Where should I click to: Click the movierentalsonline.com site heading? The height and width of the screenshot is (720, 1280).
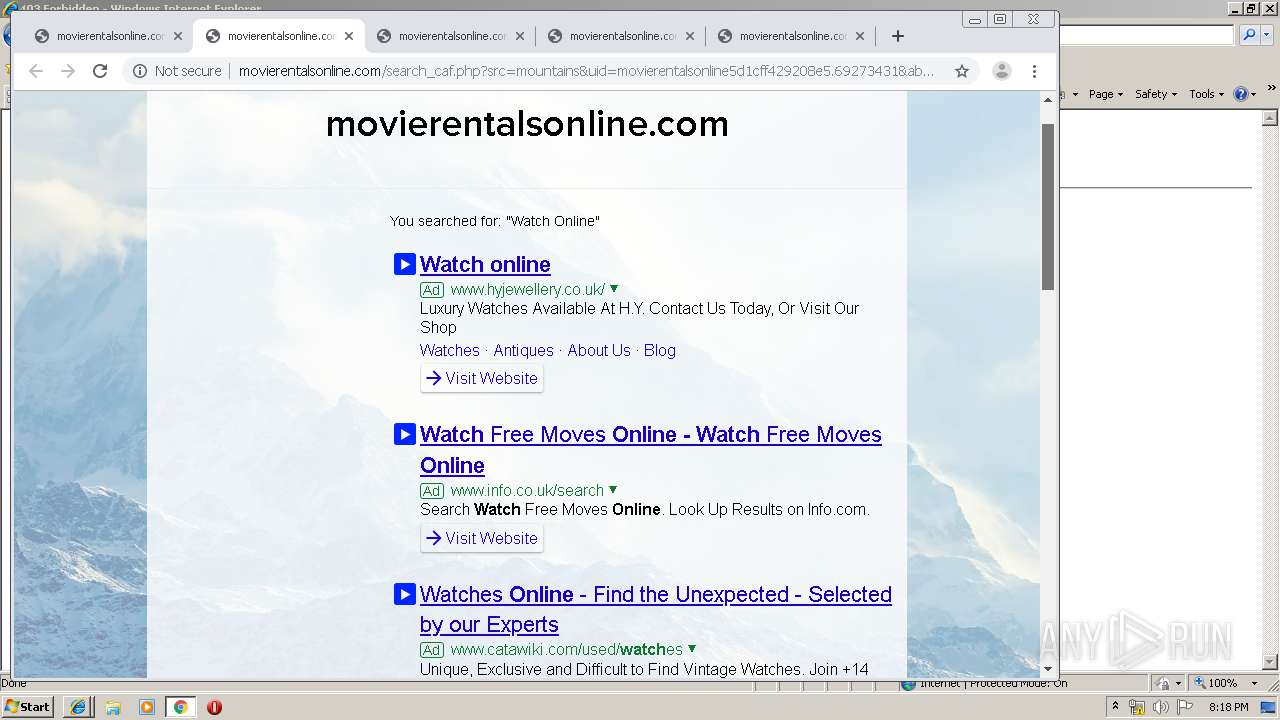[x=527, y=124]
